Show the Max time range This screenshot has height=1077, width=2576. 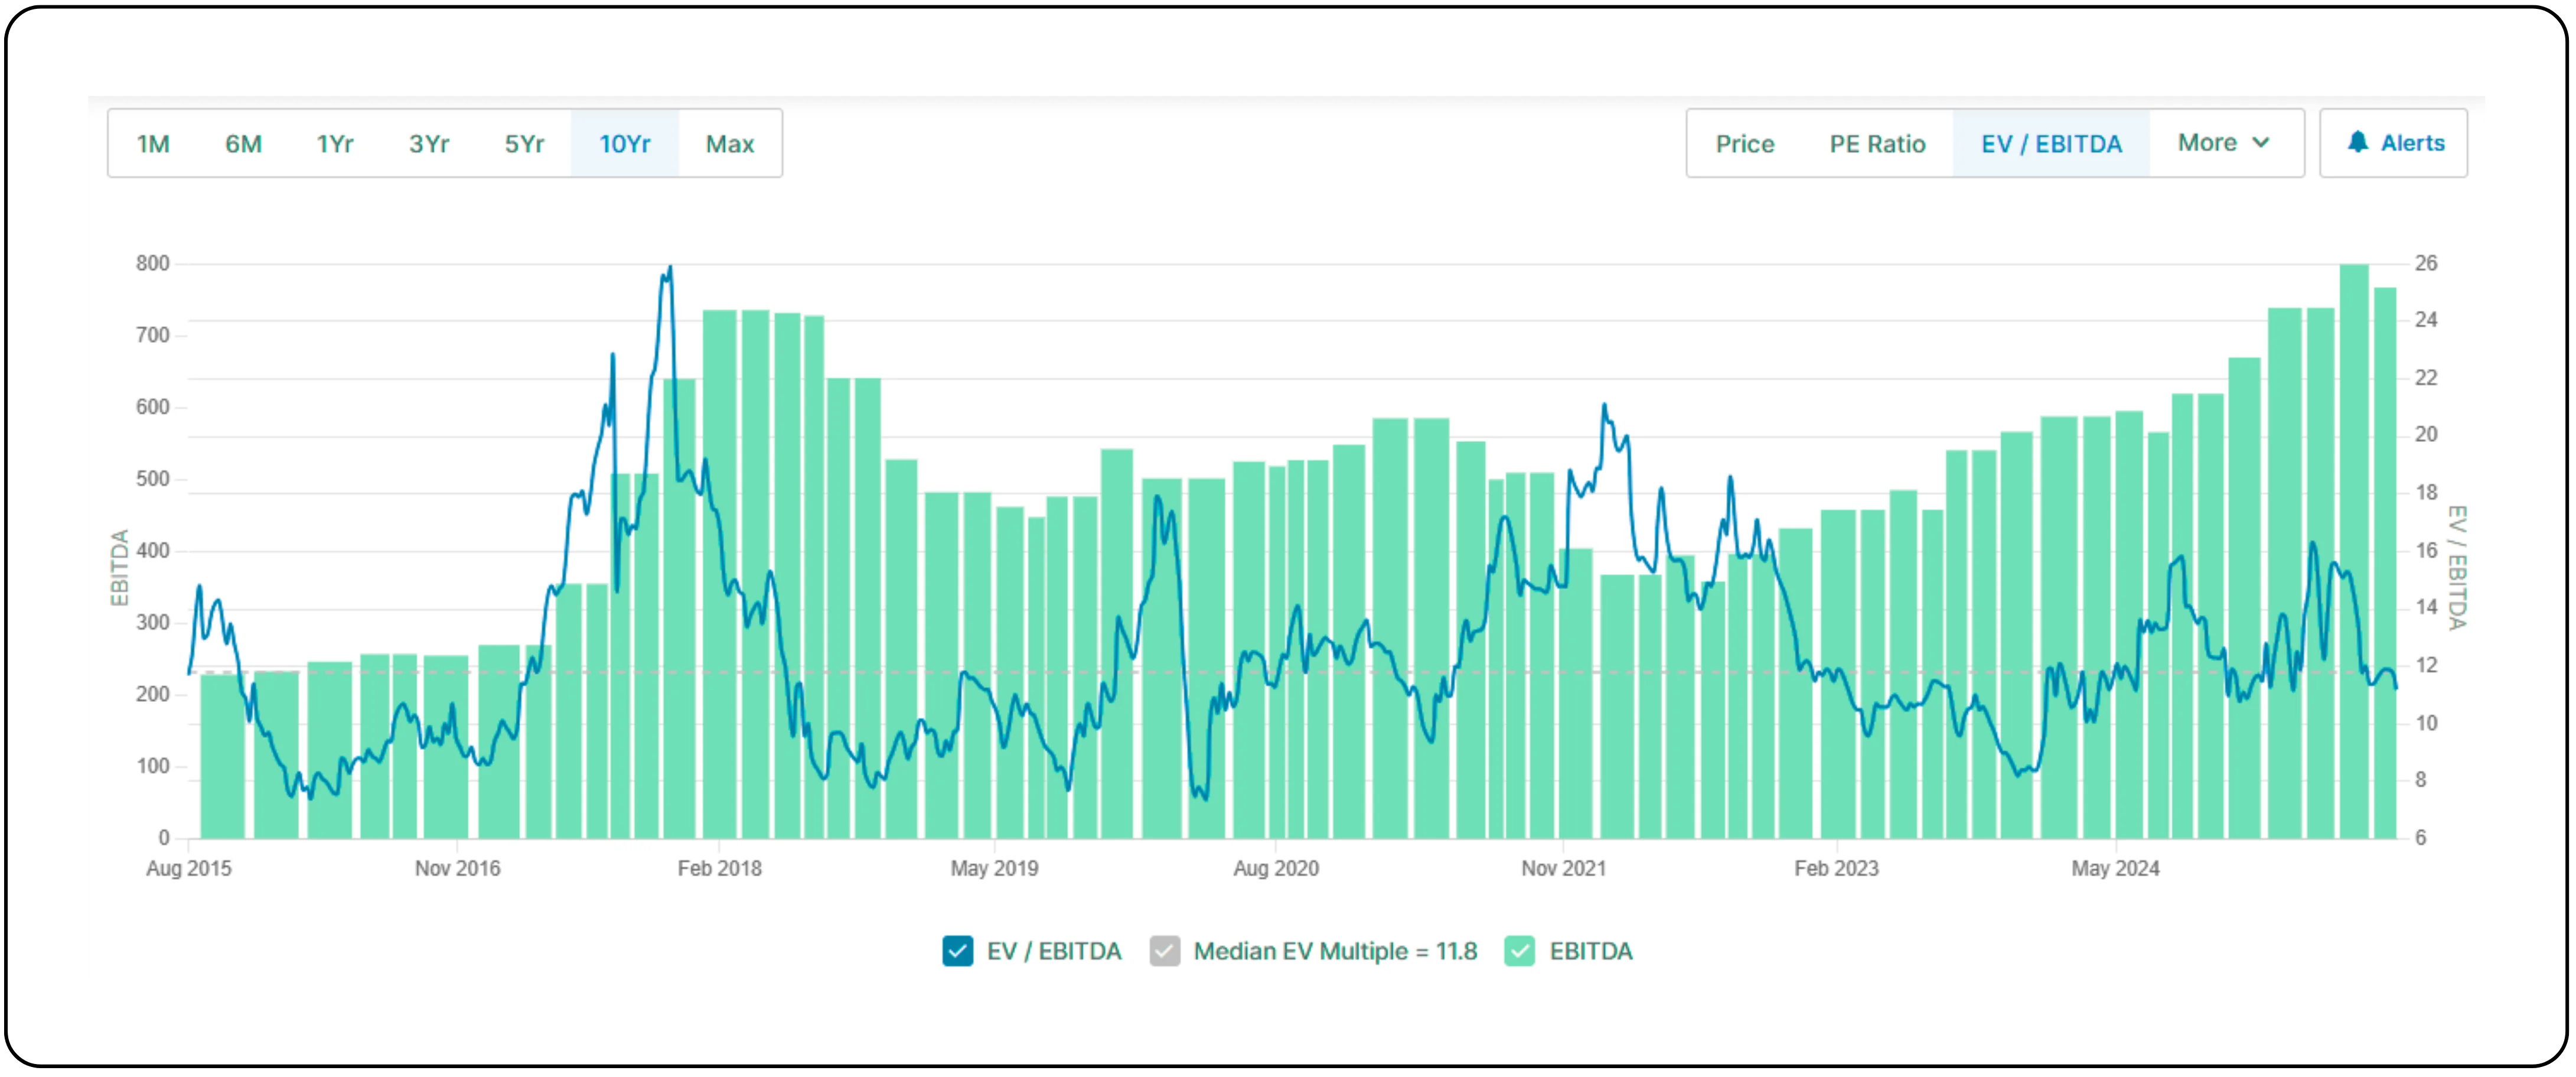(x=730, y=144)
